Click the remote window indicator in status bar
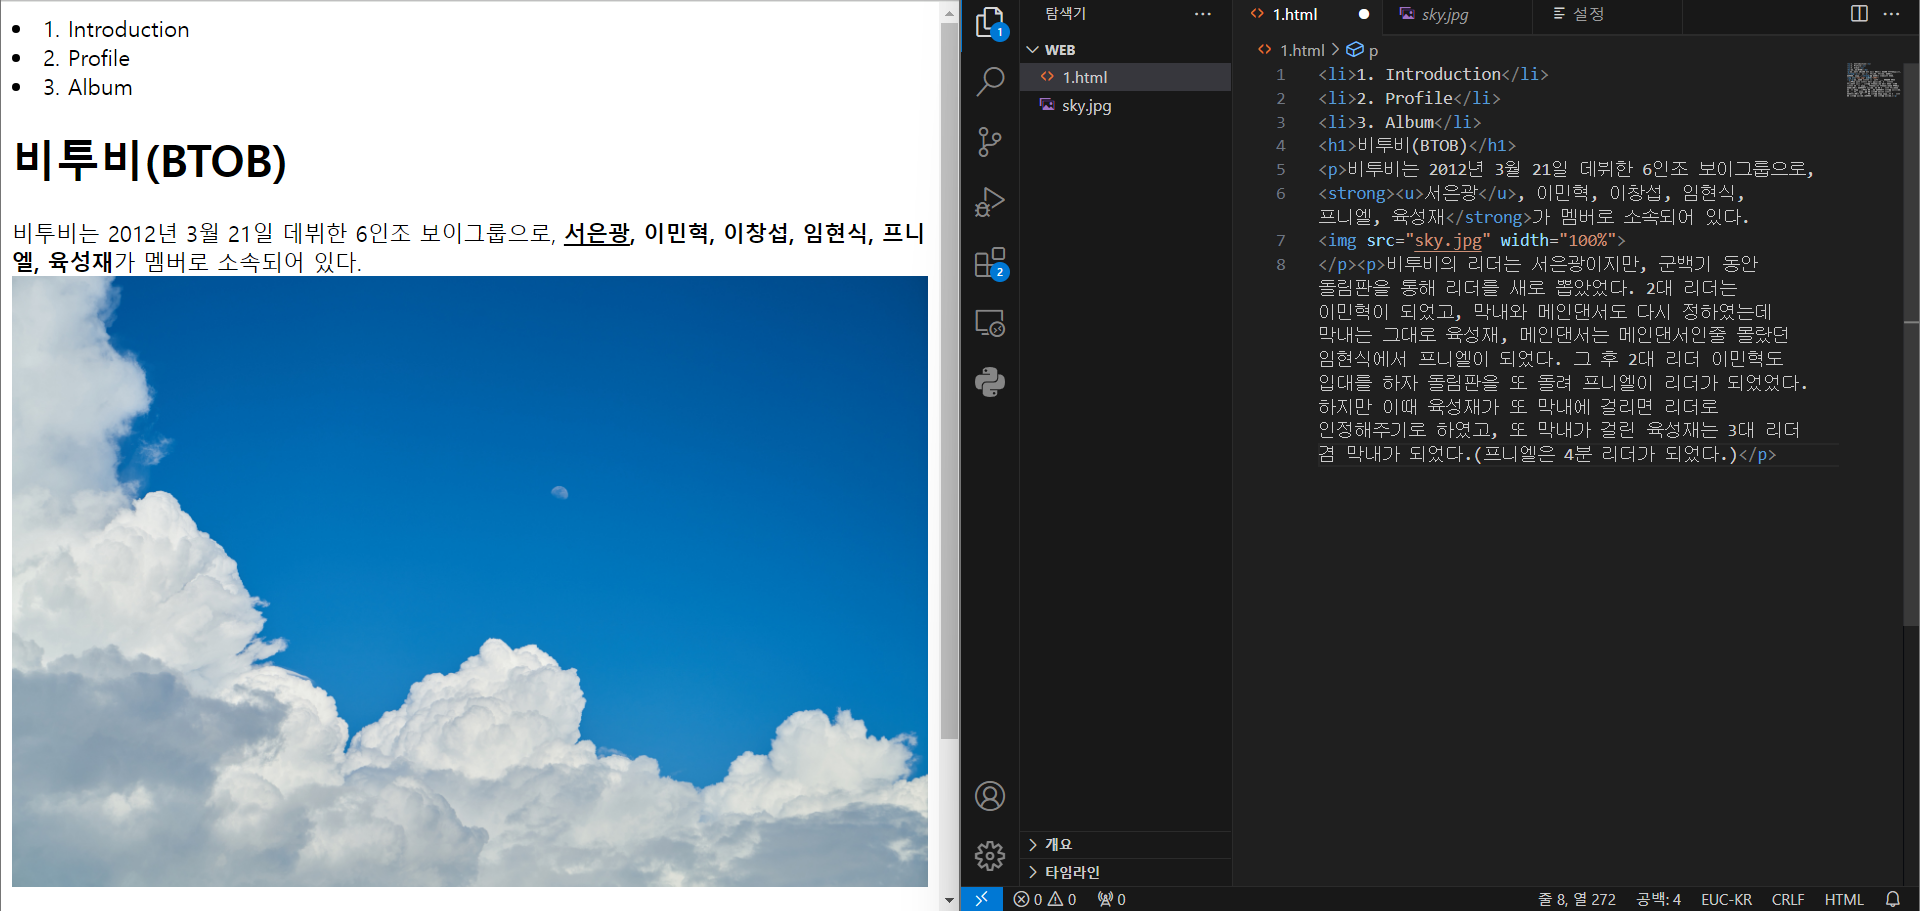This screenshot has height=911, width=1920. (982, 899)
